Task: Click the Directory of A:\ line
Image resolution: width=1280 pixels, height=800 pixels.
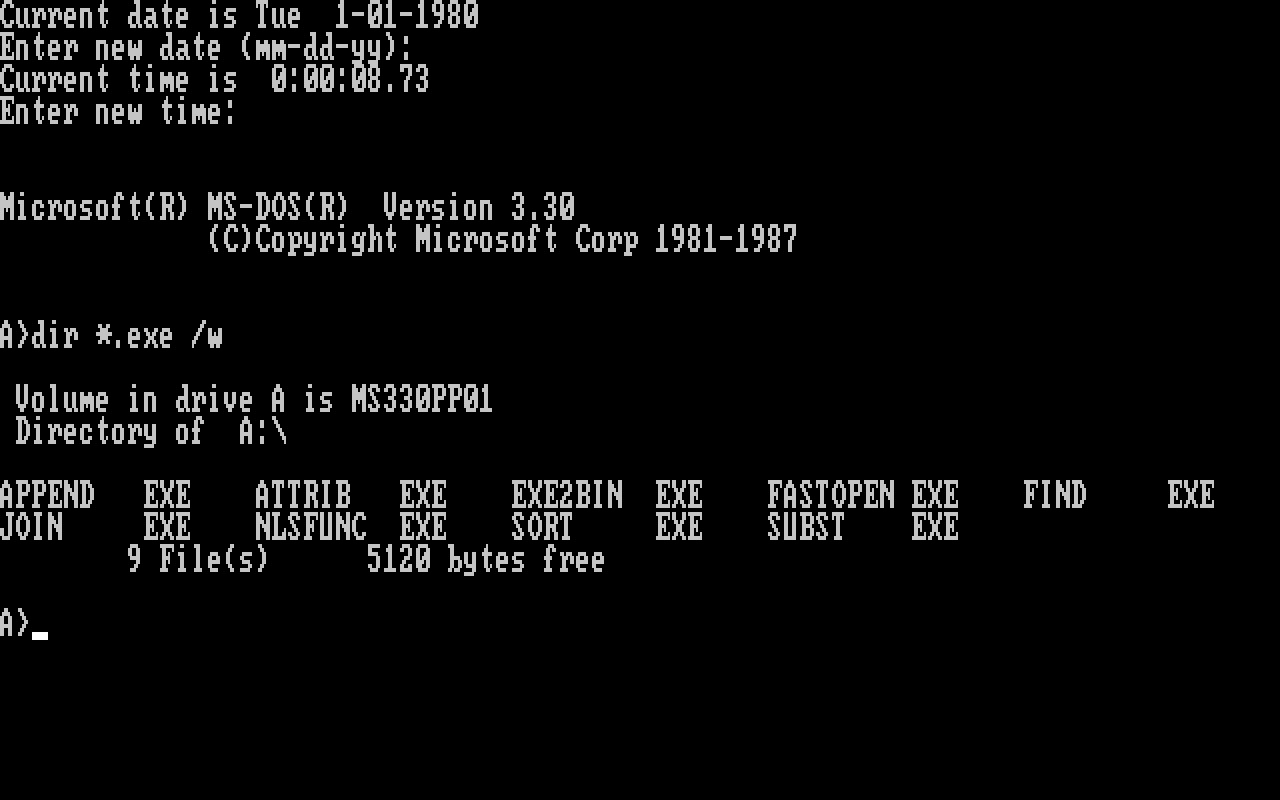Action: 152,432
